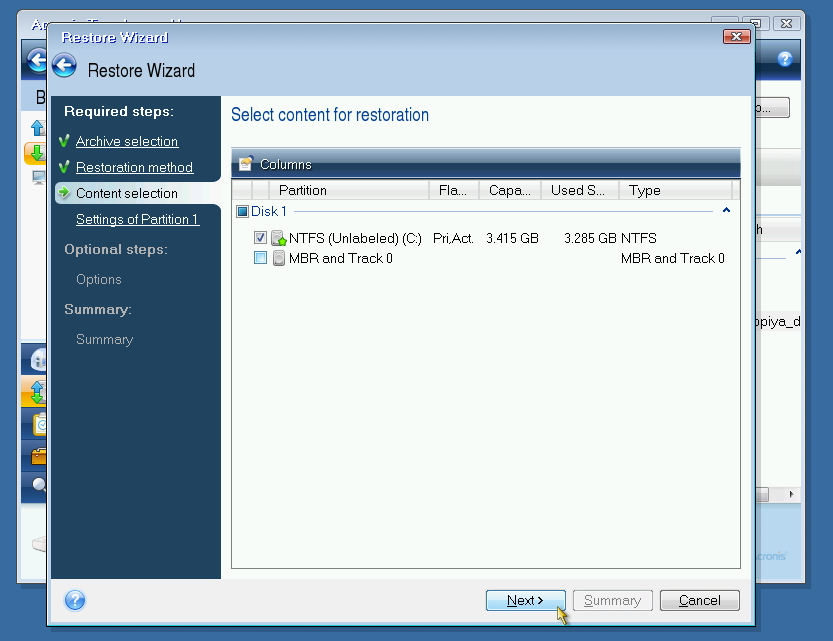833x641 pixels.
Task: Go to Archive selection step
Action: click(127, 141)
